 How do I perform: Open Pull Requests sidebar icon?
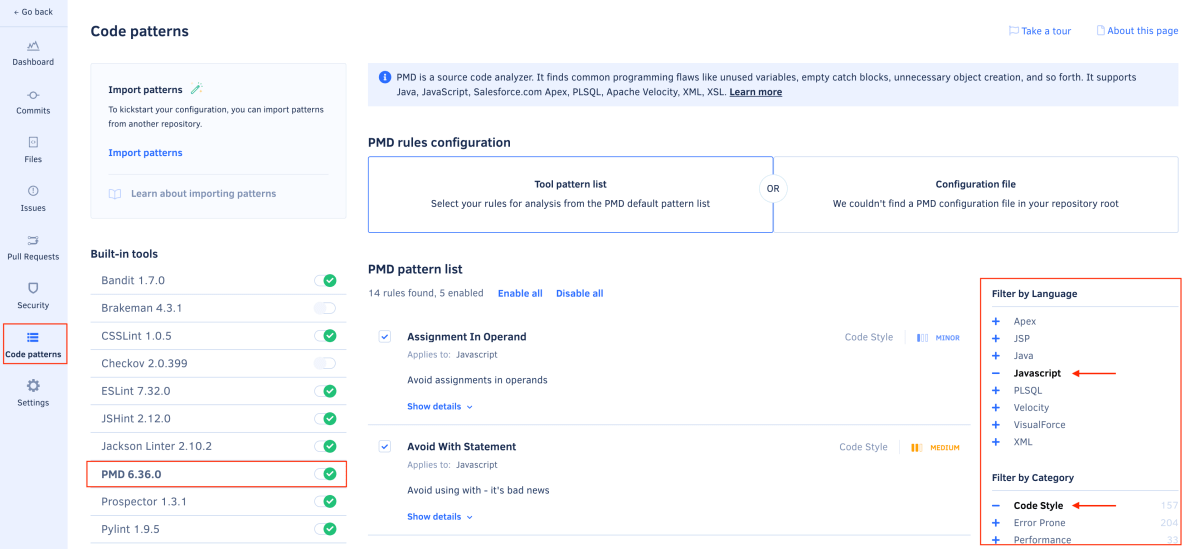pyautogui.click(x=33, y=240)
